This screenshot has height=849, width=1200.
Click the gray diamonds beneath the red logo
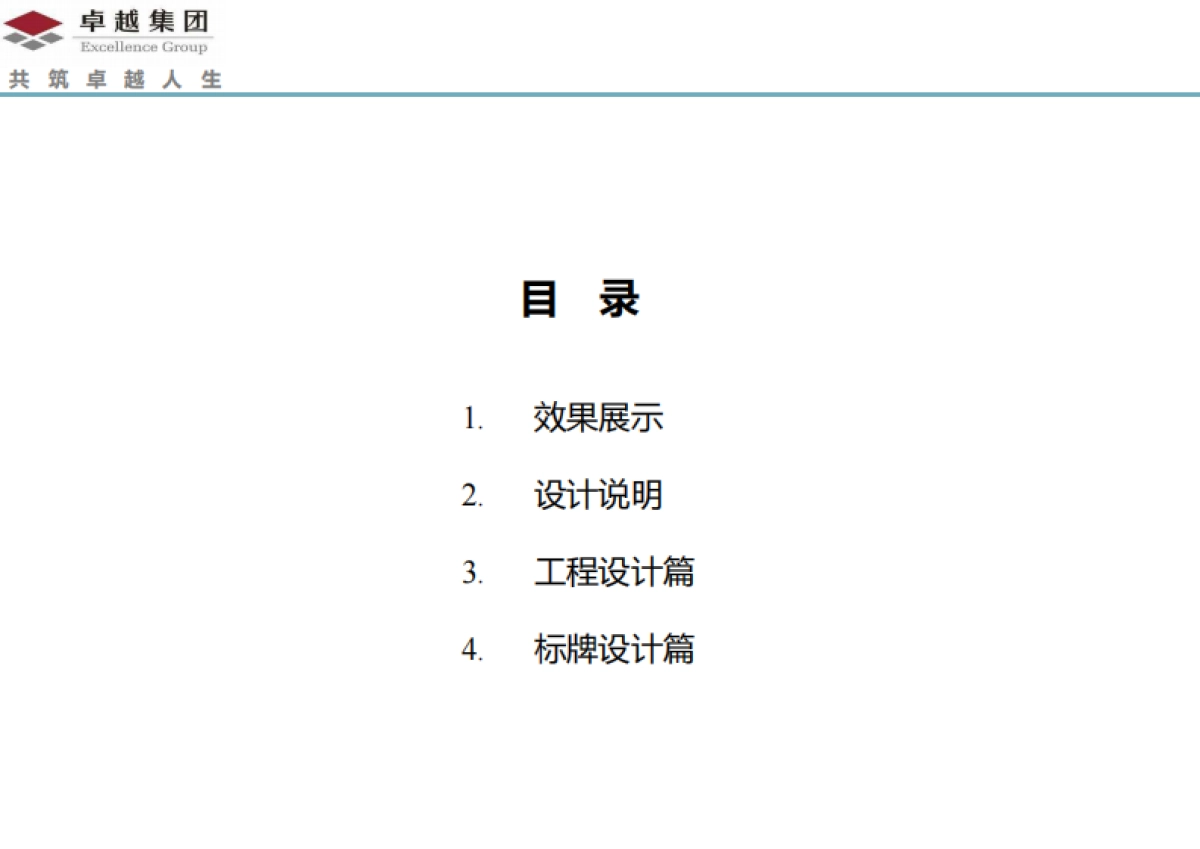pyautogui.click(x=33, y=41)
